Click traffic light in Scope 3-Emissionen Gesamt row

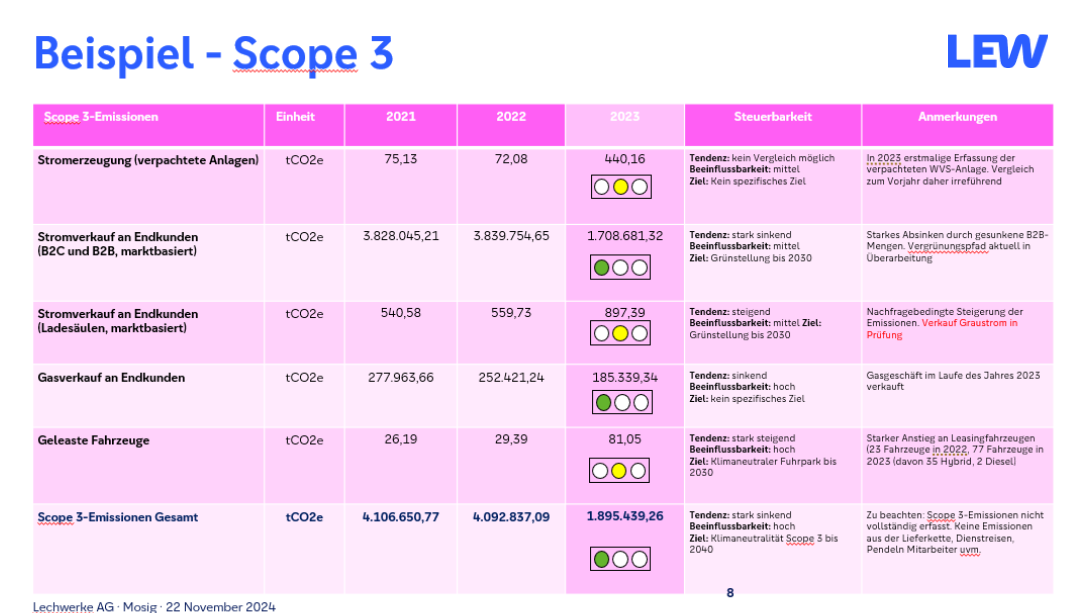pos(621,559)
